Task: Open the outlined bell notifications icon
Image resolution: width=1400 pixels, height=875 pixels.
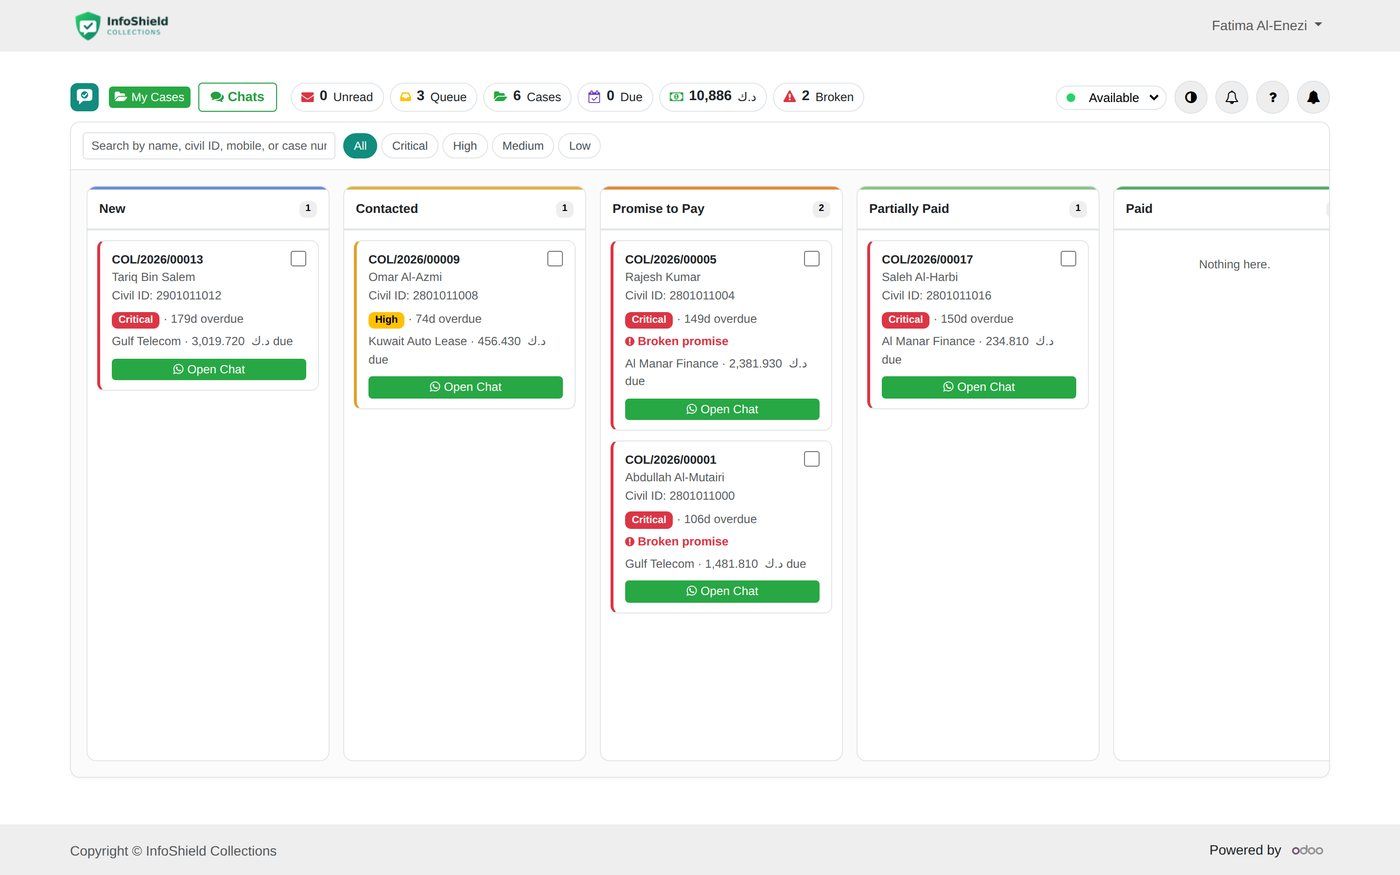Action: pos(1231,97)
